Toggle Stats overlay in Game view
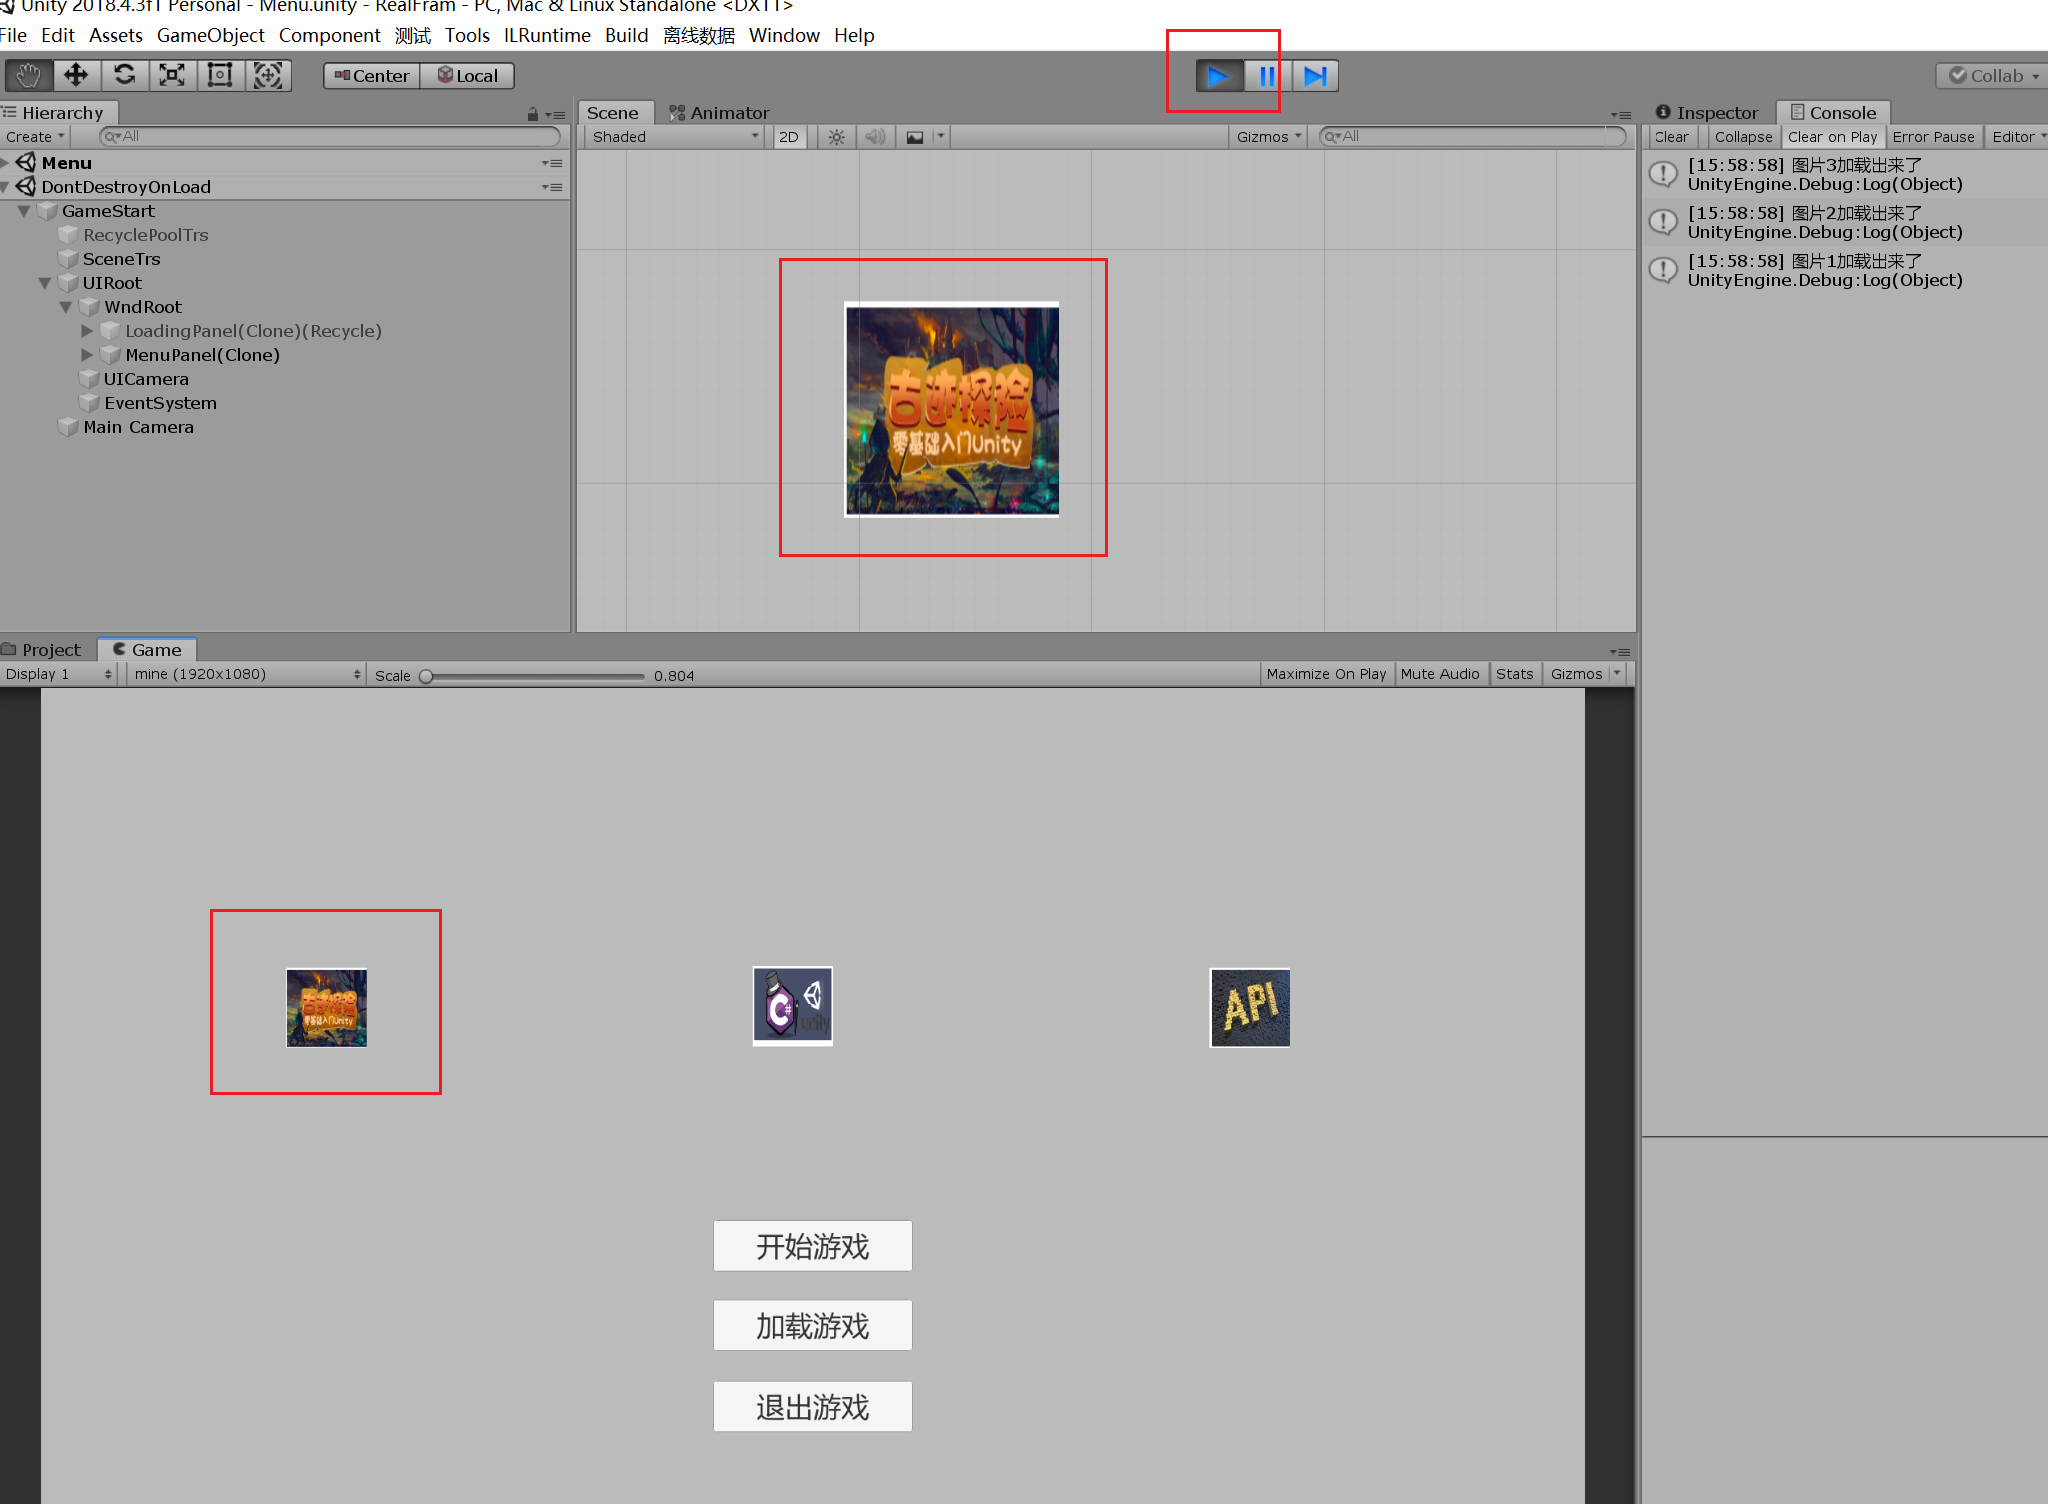The image size is (2048, 1504). click(x=1514, y=675)
